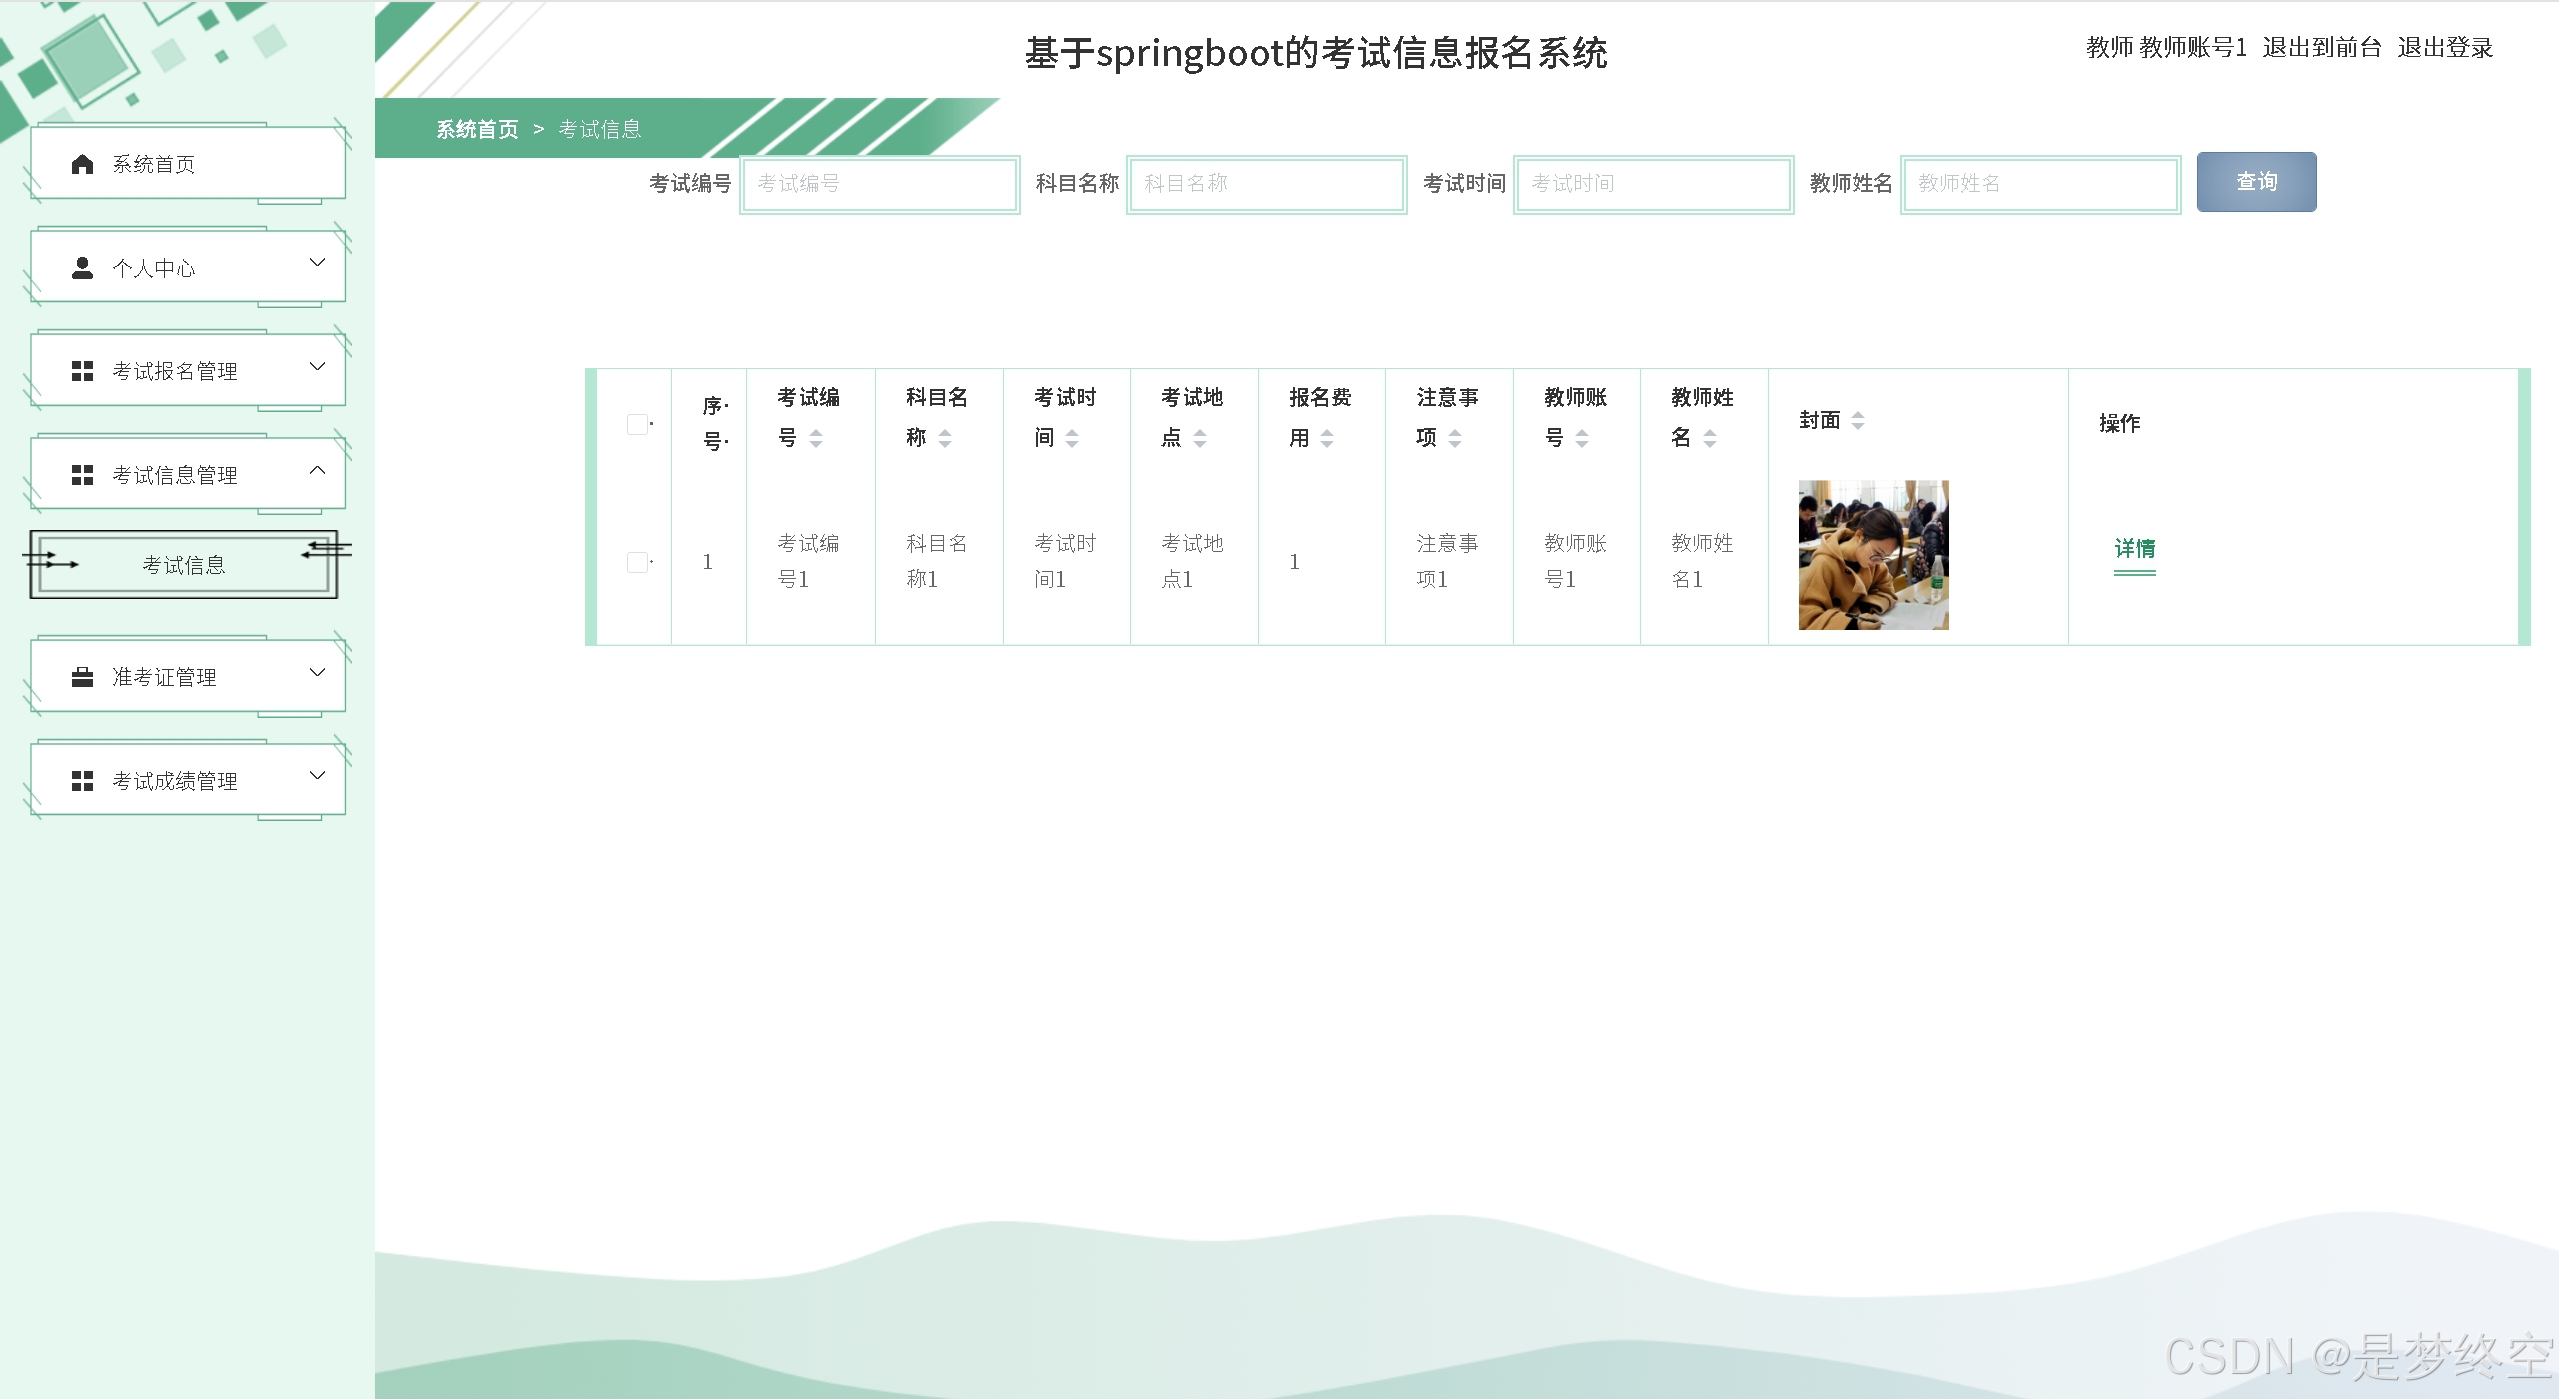The width and height of the screenshot is (2559, 1399).
Task: Open the exam cover photo thumbnail
Action: click(x=1873, y=555)
